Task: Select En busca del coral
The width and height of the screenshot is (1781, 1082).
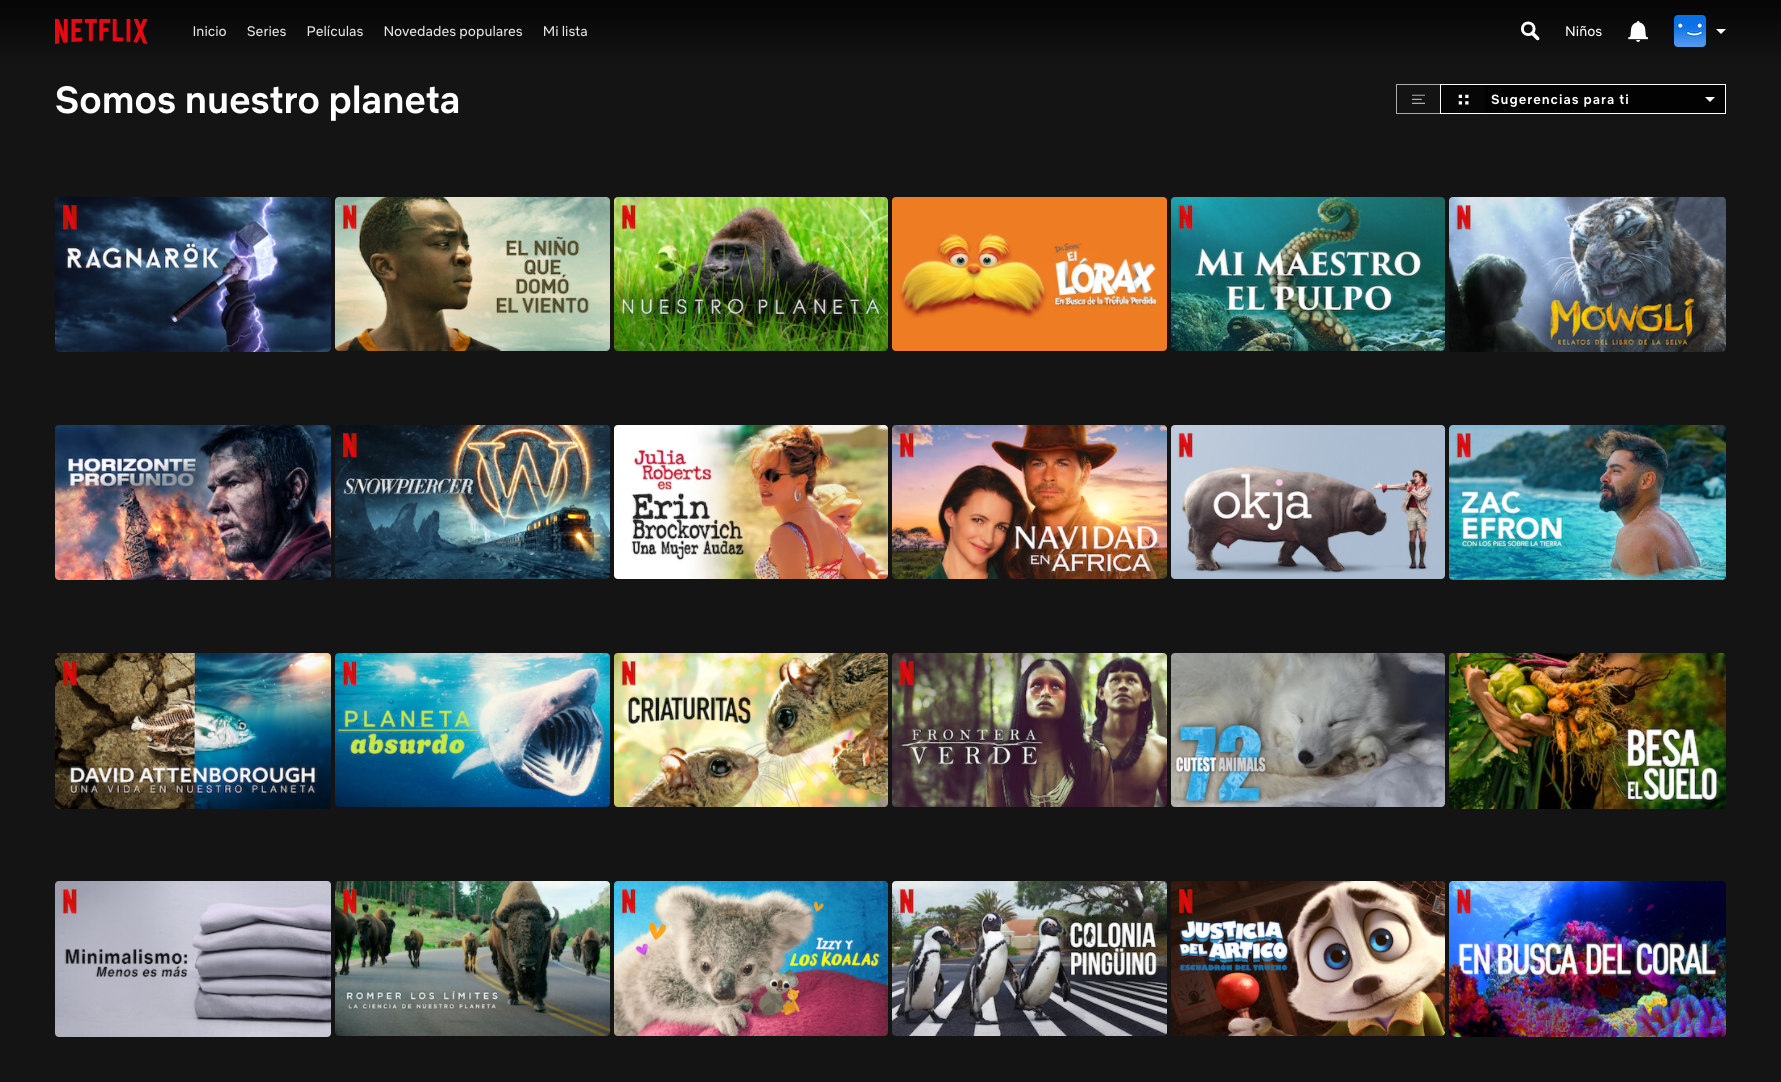Action: tap(1587, 958)
